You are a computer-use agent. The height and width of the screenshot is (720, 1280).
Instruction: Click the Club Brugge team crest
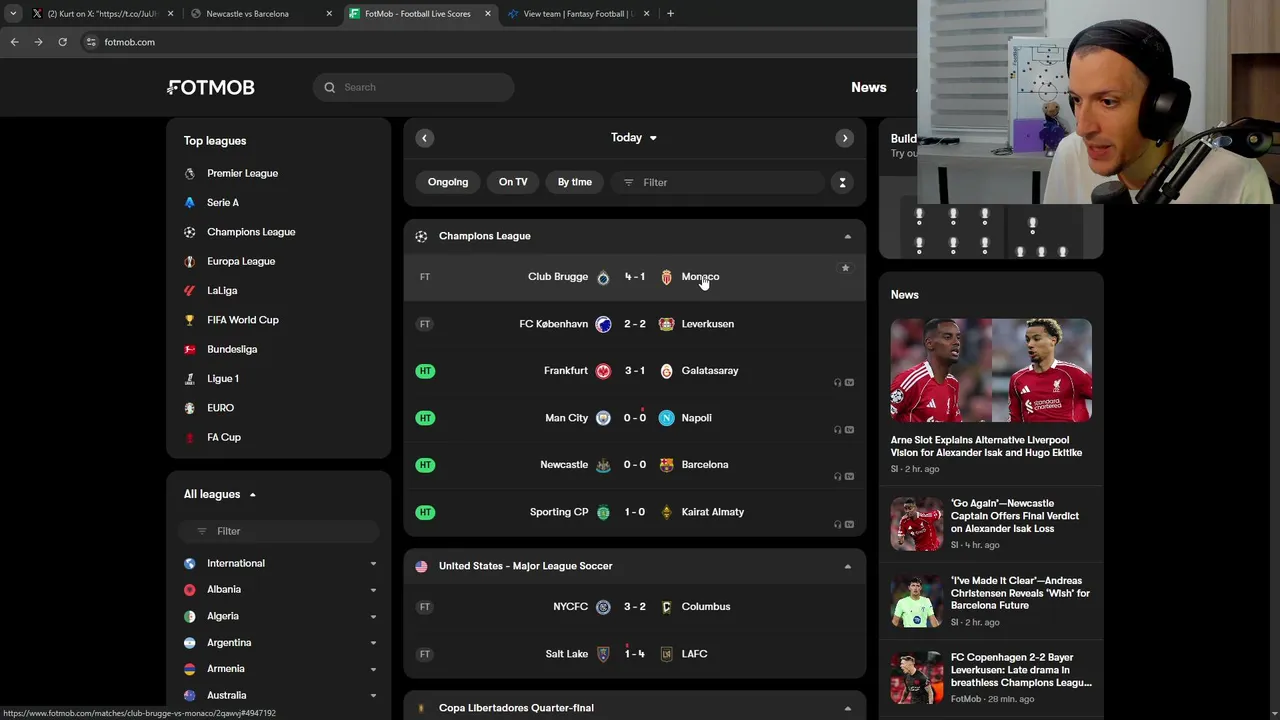(603, 277)
